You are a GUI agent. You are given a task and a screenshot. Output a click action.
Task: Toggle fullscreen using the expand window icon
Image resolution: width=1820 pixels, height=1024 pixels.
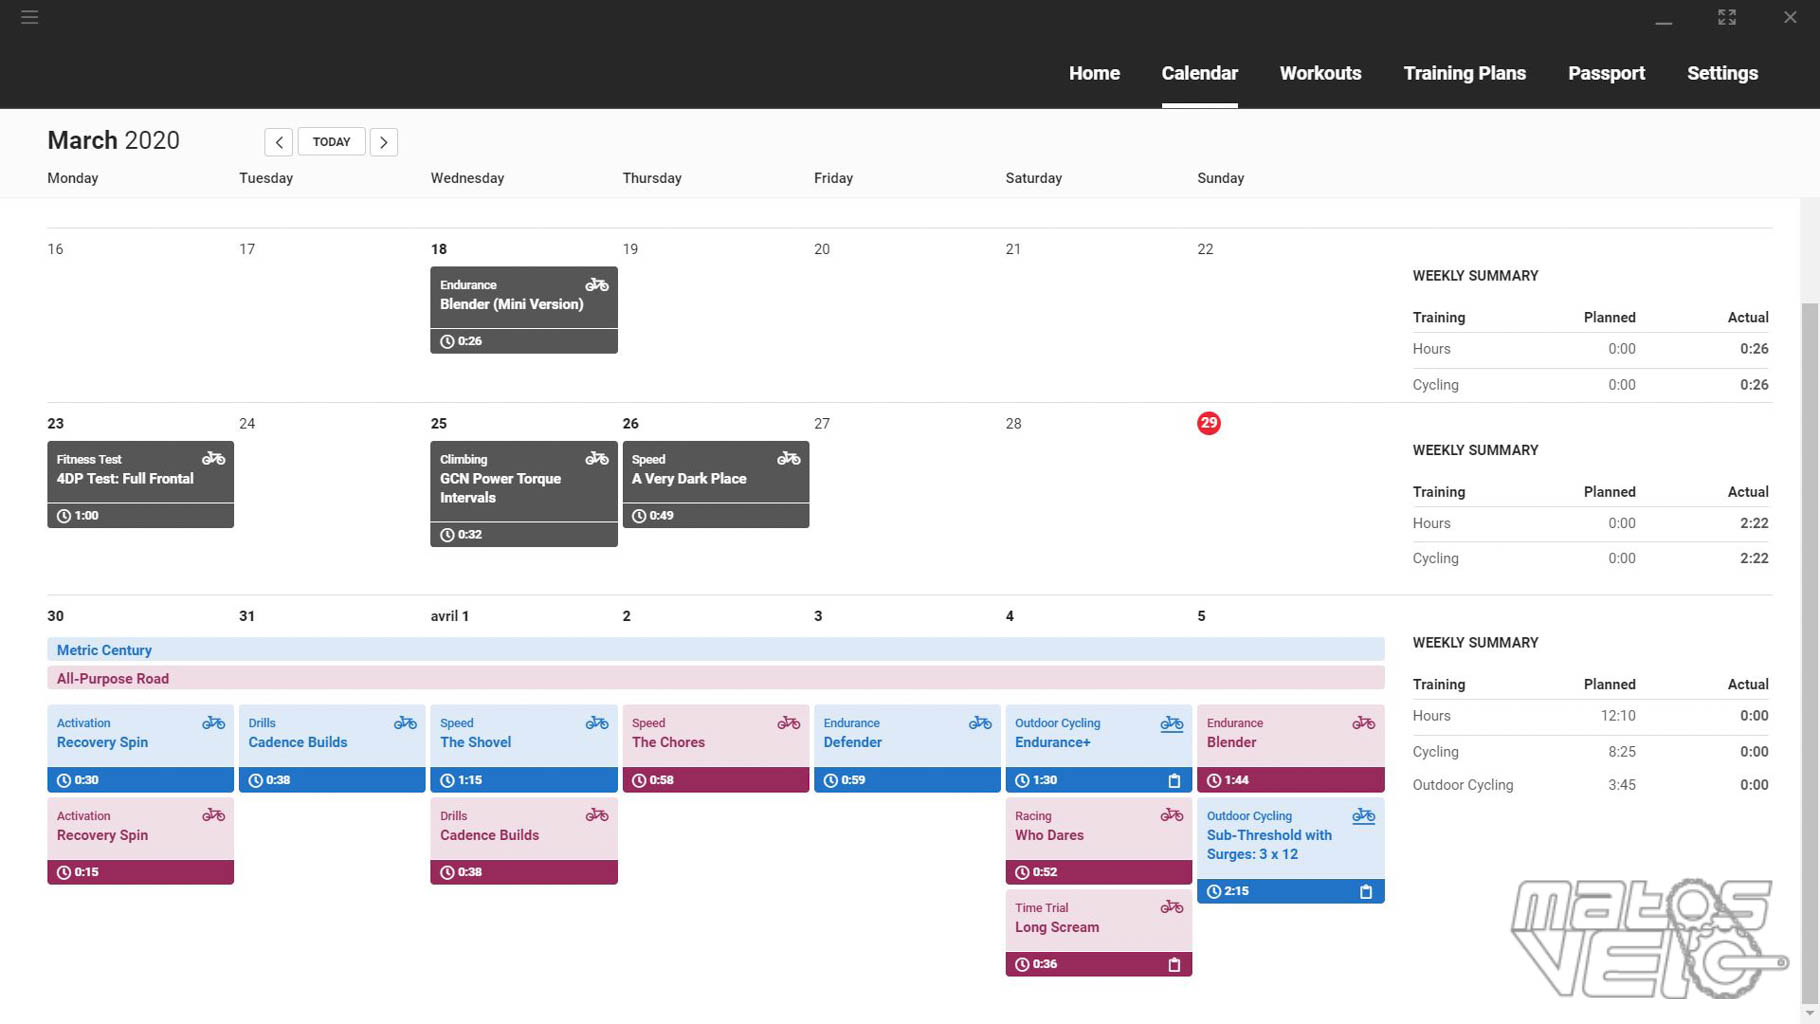1726,17
